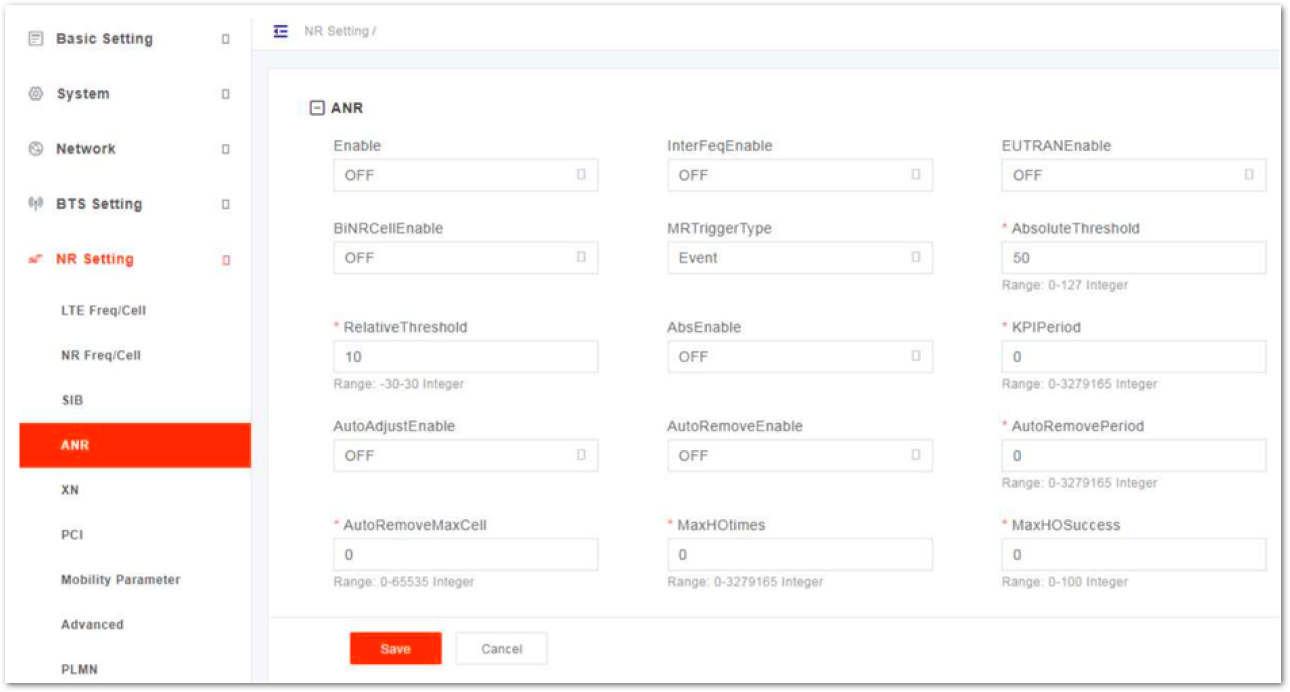Image resolution: width=1290 pixels, height=692 pixels.
Task: Click the NR Setting breadcrumb
Action: point(337,31)
